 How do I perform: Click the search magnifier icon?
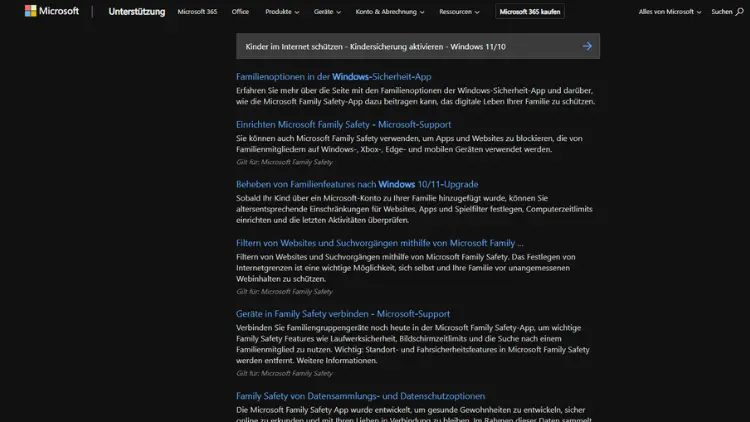pos(739,11)
